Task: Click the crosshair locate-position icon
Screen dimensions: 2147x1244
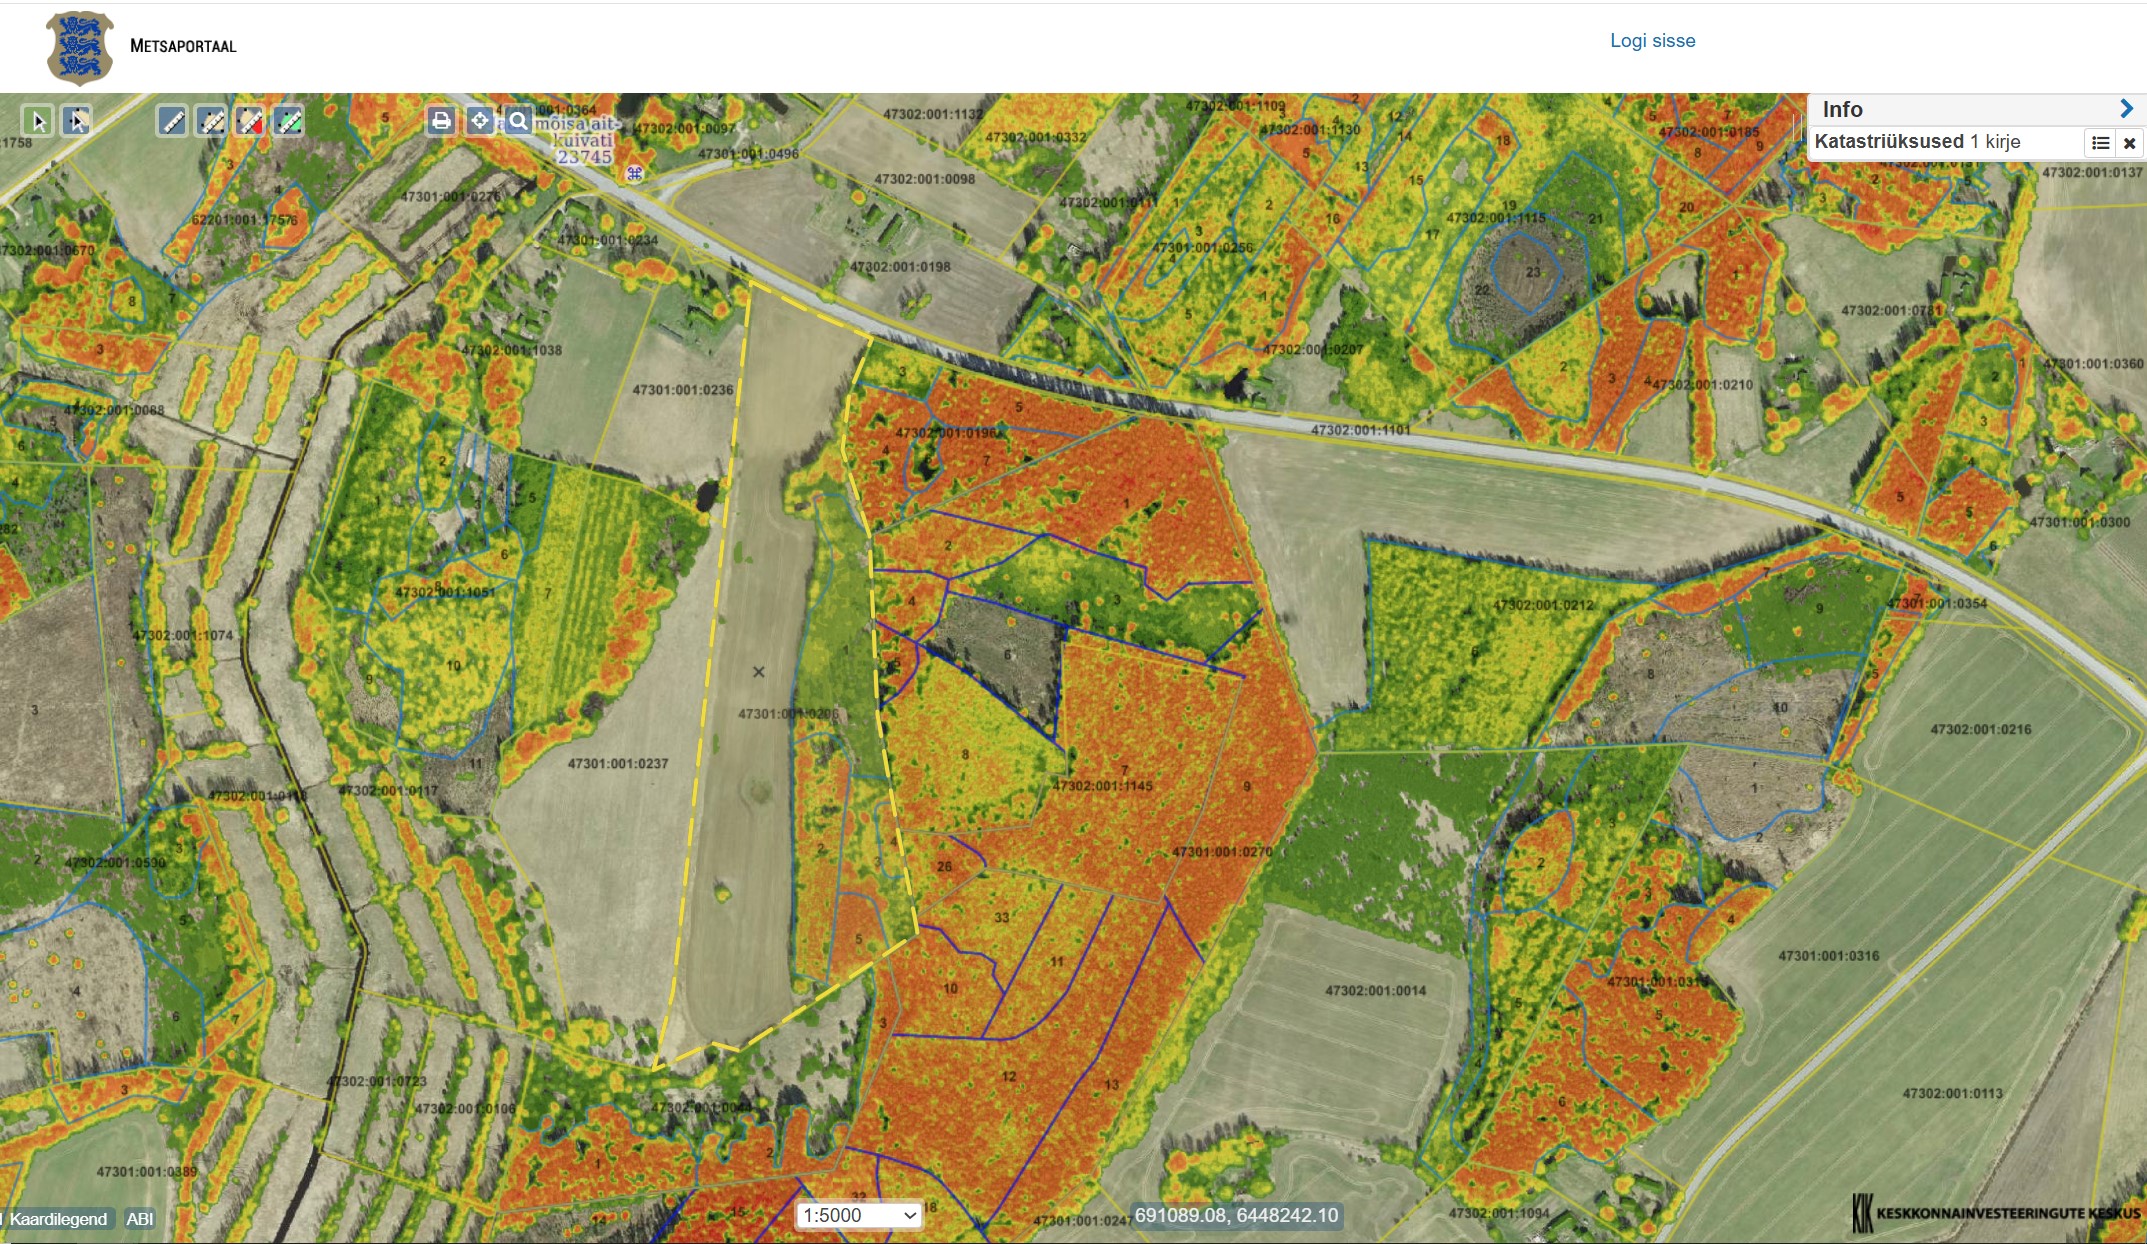Action: (479, 121)
